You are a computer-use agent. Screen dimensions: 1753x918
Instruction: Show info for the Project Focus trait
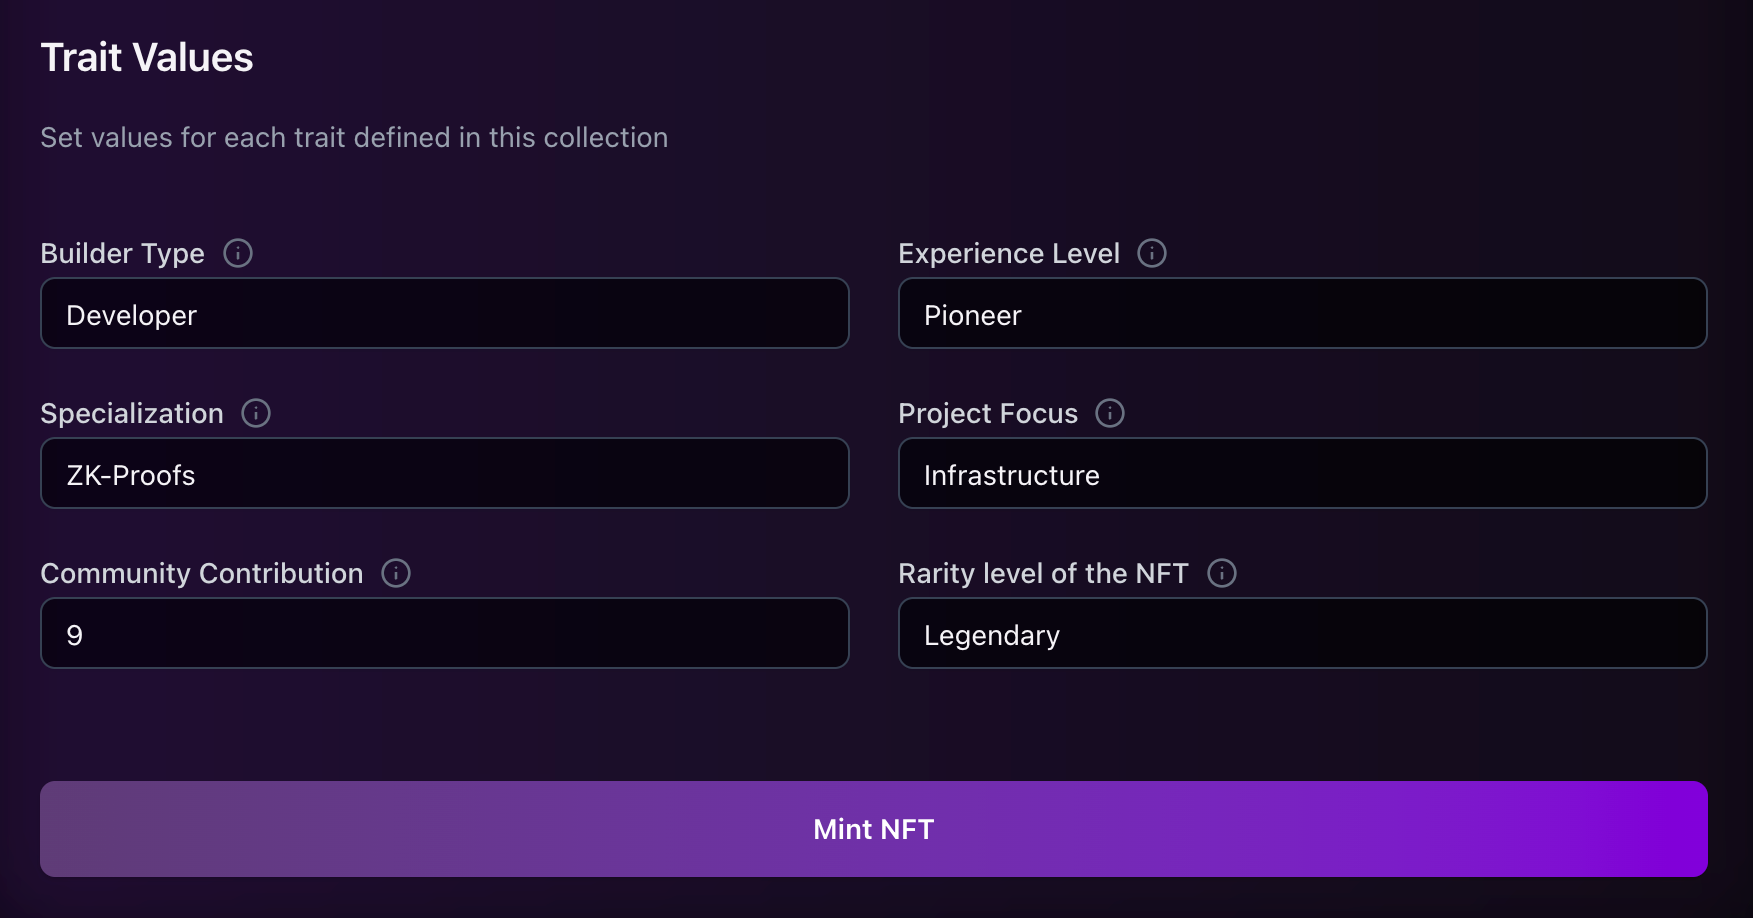pyautogui.click(x=1110, y=413)
